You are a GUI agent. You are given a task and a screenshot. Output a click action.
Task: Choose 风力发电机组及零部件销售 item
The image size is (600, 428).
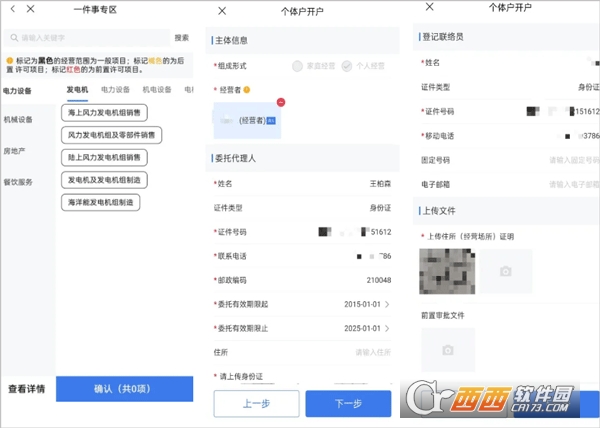[111, 135]
